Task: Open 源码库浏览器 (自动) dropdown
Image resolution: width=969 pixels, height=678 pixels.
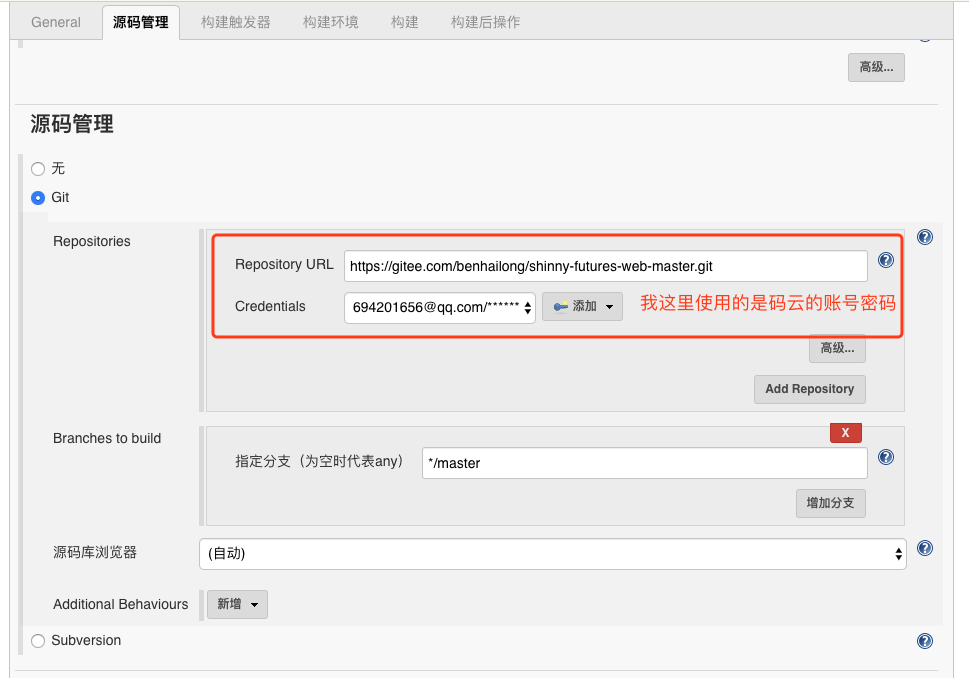Action: pyautogui.click(x=552, y=554)
